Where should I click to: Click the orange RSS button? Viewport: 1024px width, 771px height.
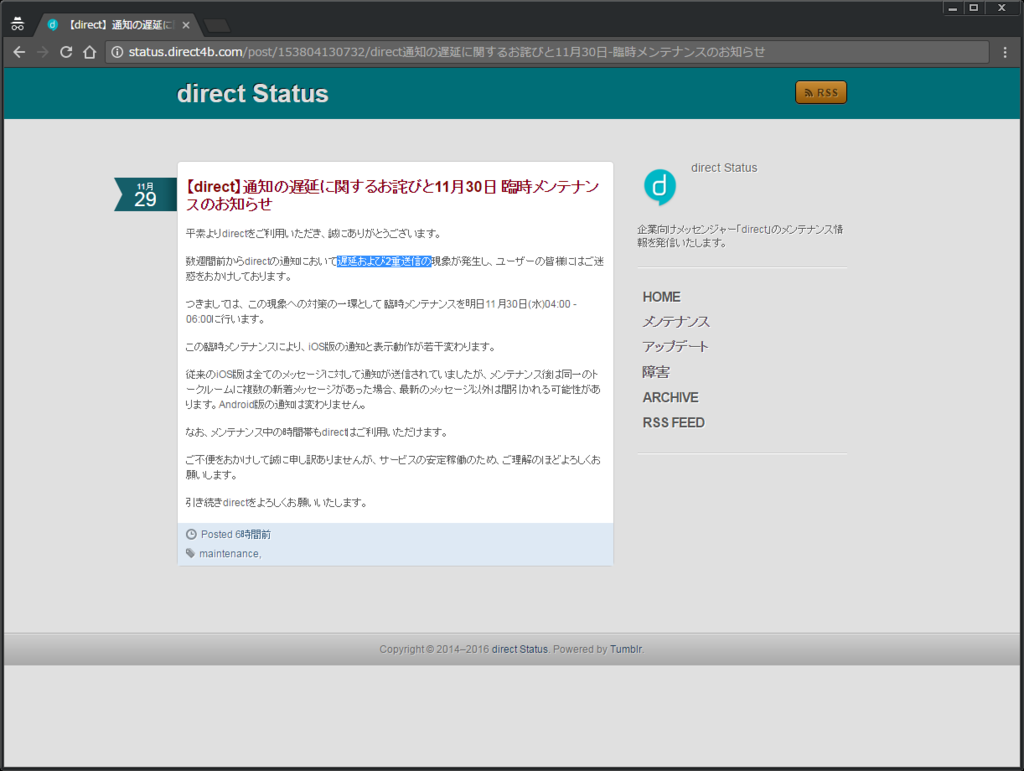821,93
